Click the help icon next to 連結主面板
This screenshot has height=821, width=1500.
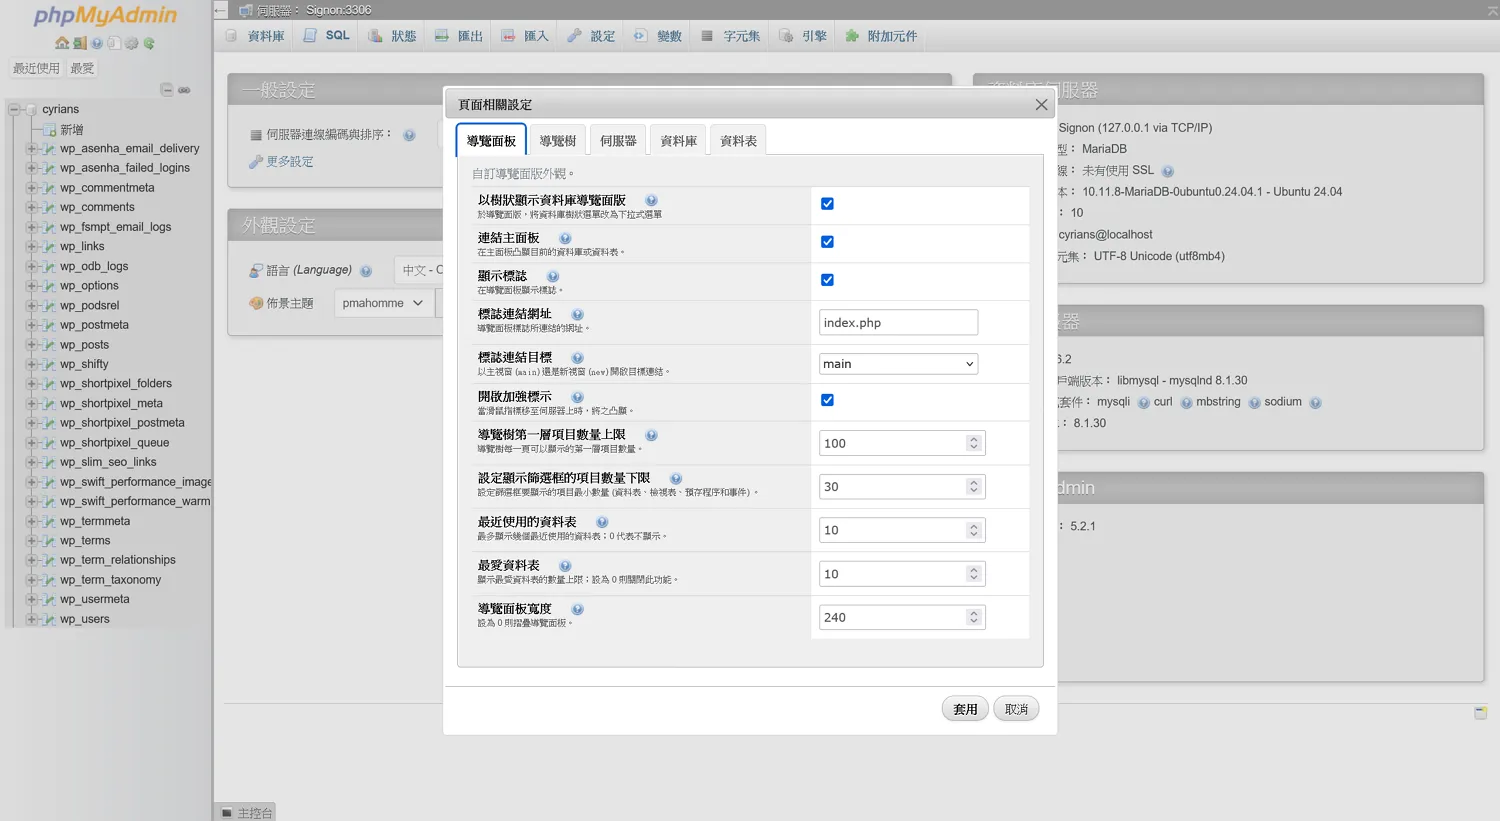coord(565,239)
